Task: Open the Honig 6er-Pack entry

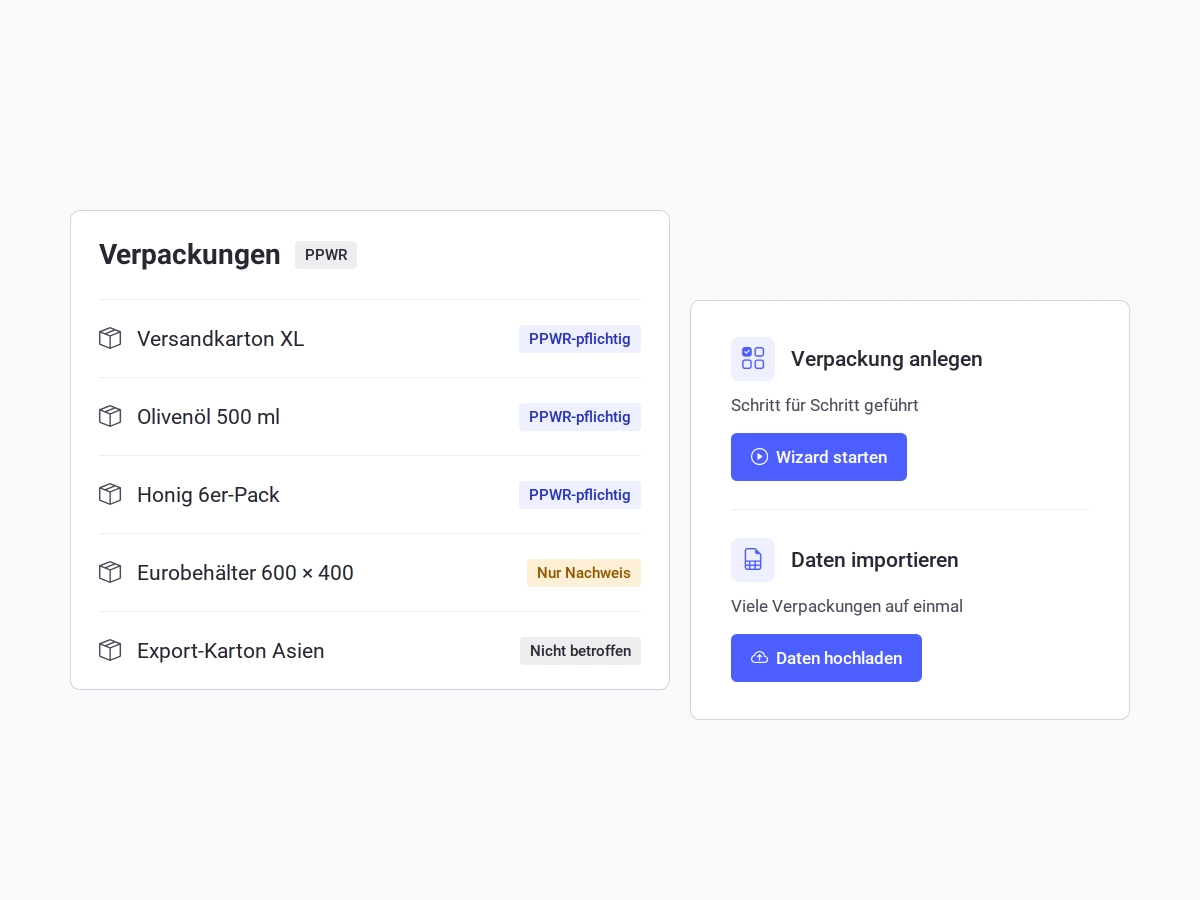Action: click(x=370, y=495)
